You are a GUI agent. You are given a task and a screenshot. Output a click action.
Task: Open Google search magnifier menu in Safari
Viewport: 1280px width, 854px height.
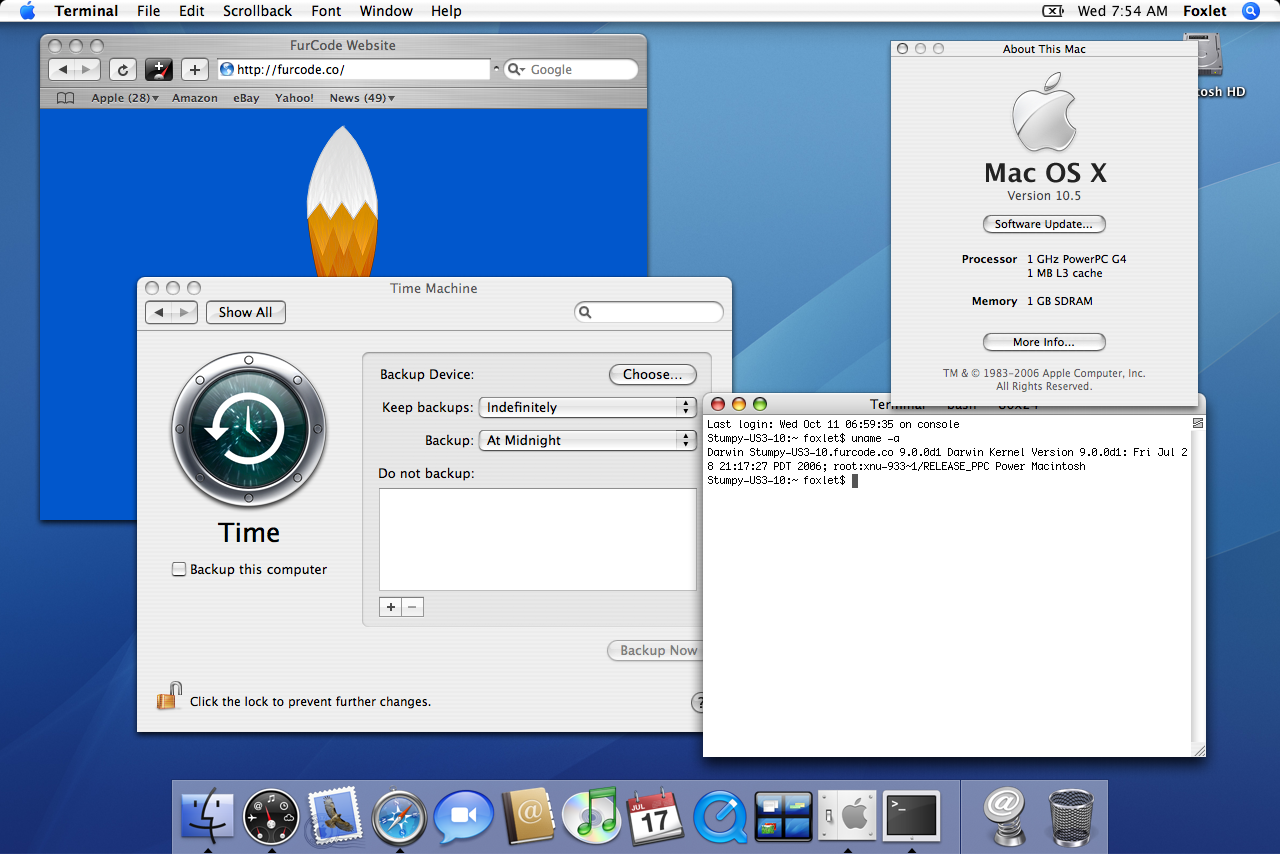coord(517,69)
